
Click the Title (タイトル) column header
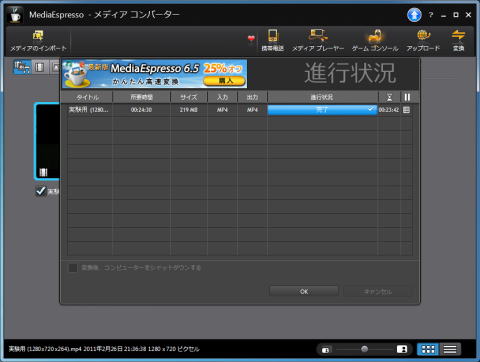click(87, 97)
